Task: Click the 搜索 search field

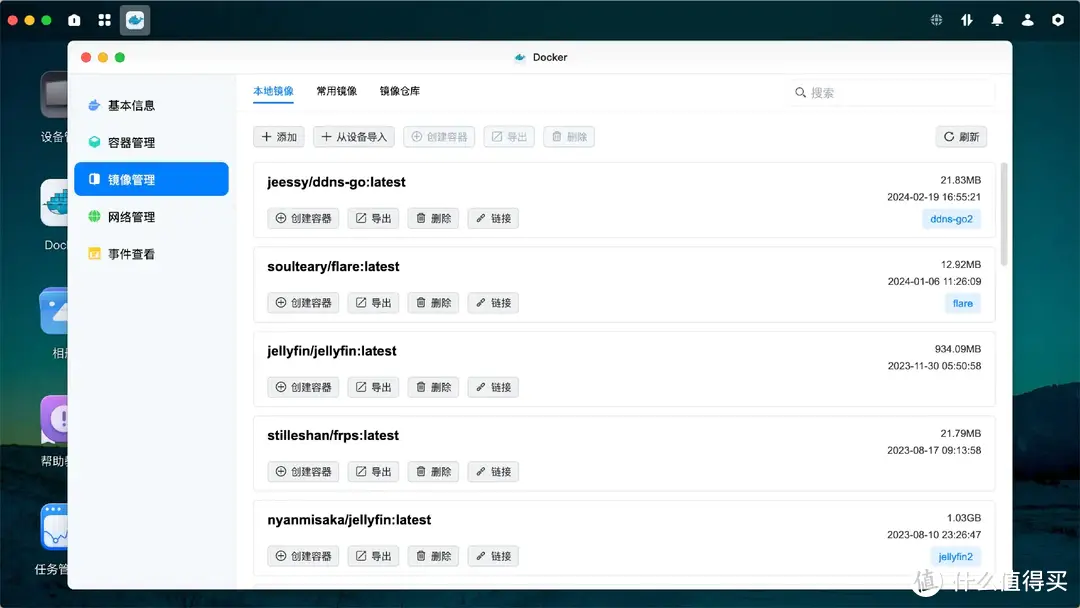Action: click(x=893, y=92)
